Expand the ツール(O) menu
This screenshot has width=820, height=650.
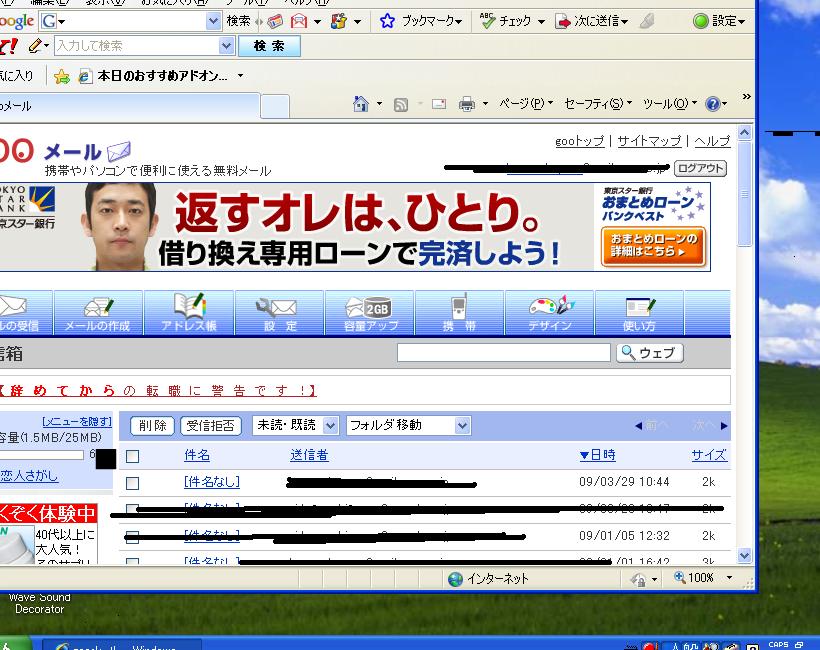(x=669, y=104)
